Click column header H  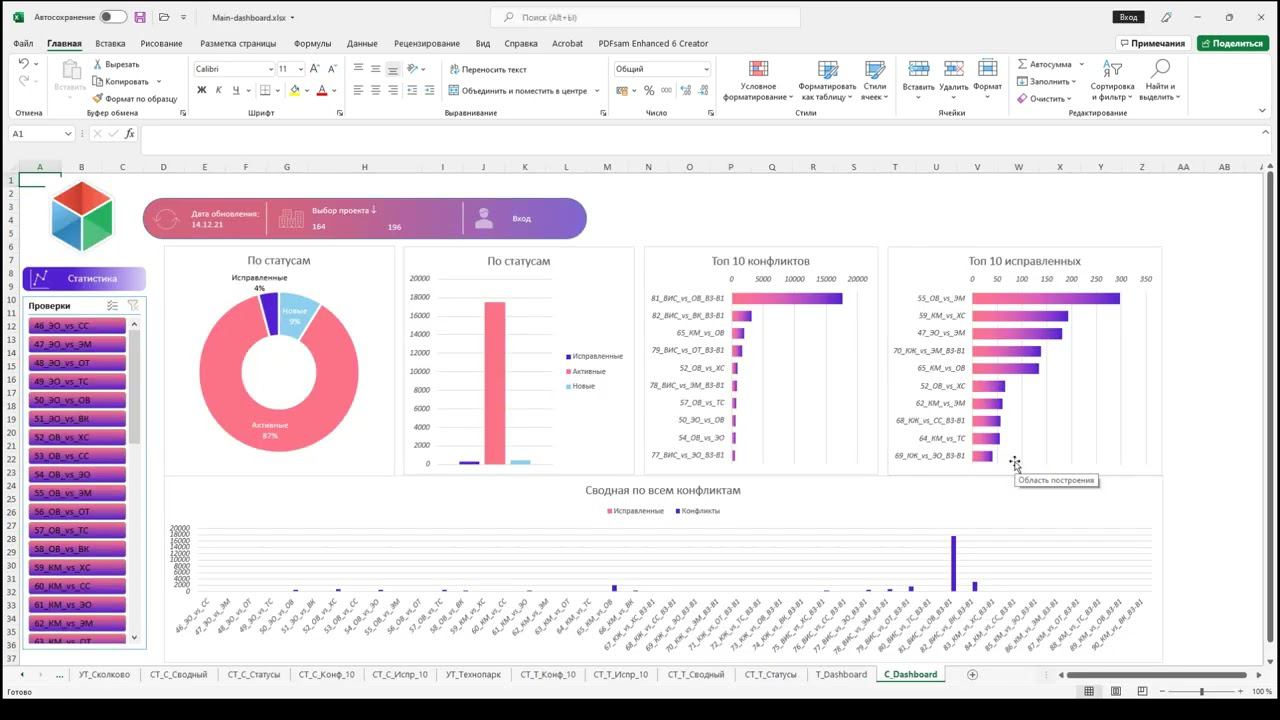coord(364,167)
